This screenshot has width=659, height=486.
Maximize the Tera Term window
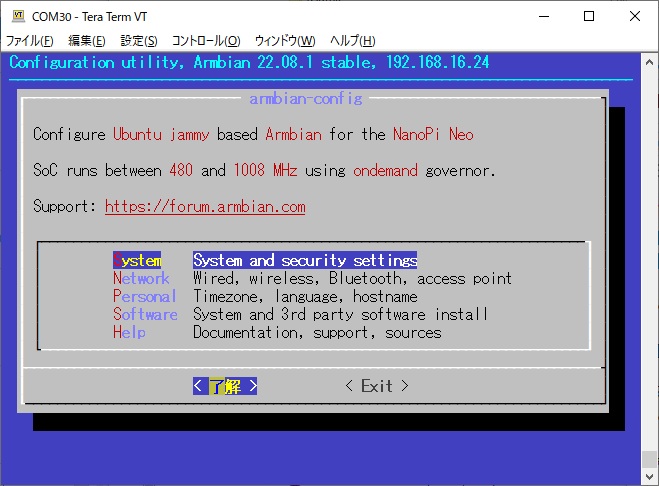pyautogui.click(x=589, y=16)
